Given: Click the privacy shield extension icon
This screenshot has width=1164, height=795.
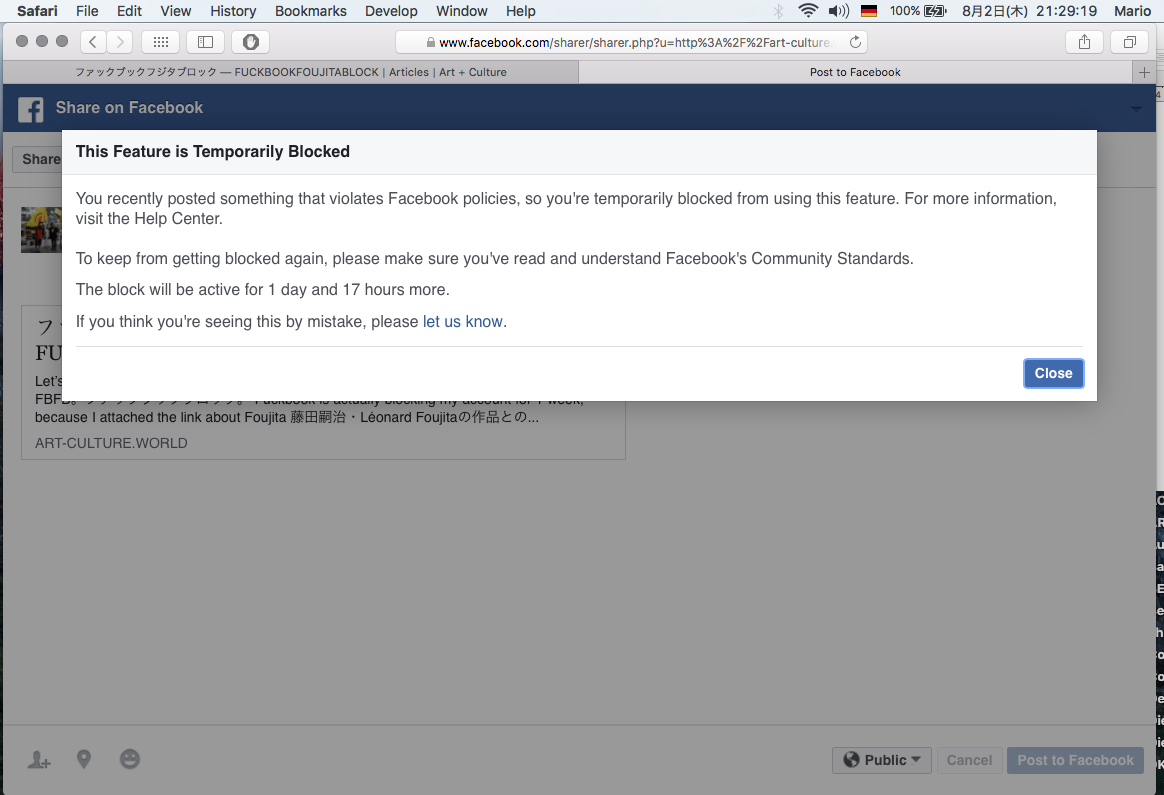Looking at the screenshot, I should click(x=250, y=42).
